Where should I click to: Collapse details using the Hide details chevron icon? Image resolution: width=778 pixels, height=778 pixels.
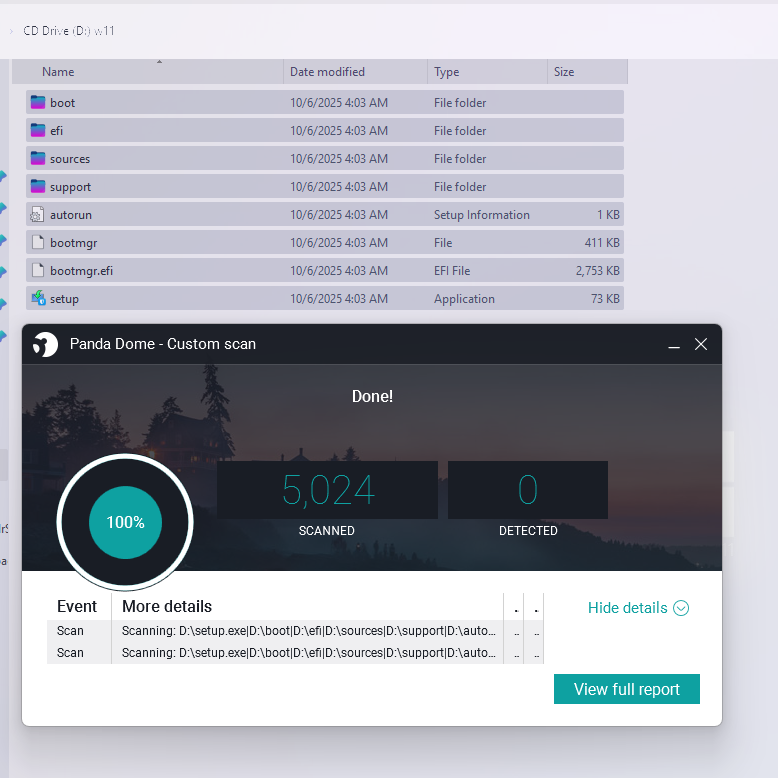coord(681,608)
